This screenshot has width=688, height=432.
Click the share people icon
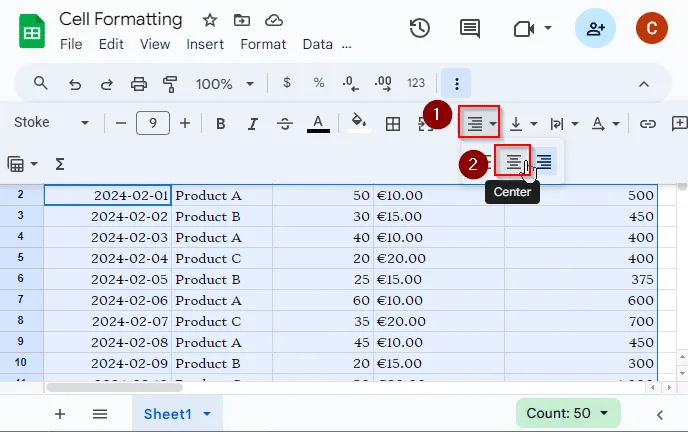tap(595, 29)
